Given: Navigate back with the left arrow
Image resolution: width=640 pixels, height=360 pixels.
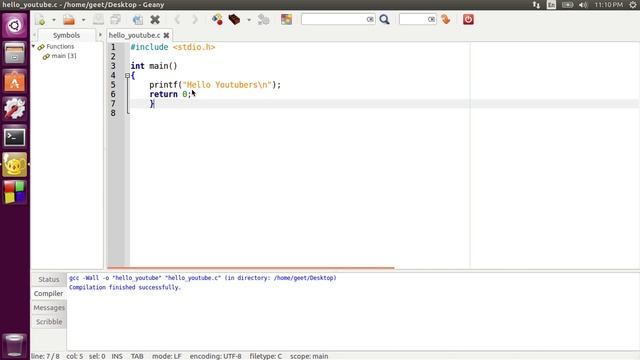Looking at the screenshot, I should (x=177, y=20).
